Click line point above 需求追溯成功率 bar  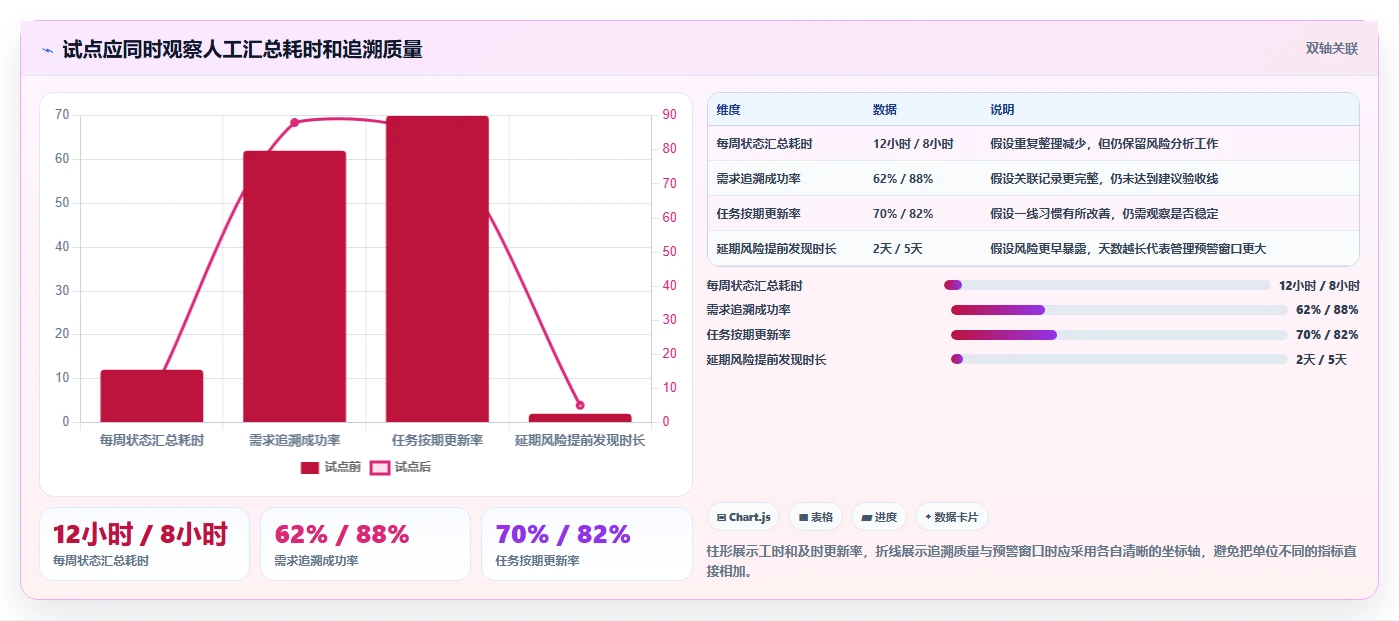point(294,123)
